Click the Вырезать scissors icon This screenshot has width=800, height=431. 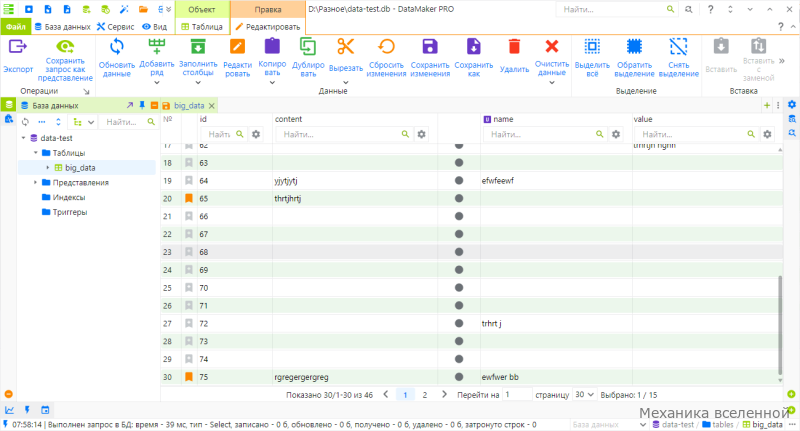pyautogui.click(x=345, y=47)
